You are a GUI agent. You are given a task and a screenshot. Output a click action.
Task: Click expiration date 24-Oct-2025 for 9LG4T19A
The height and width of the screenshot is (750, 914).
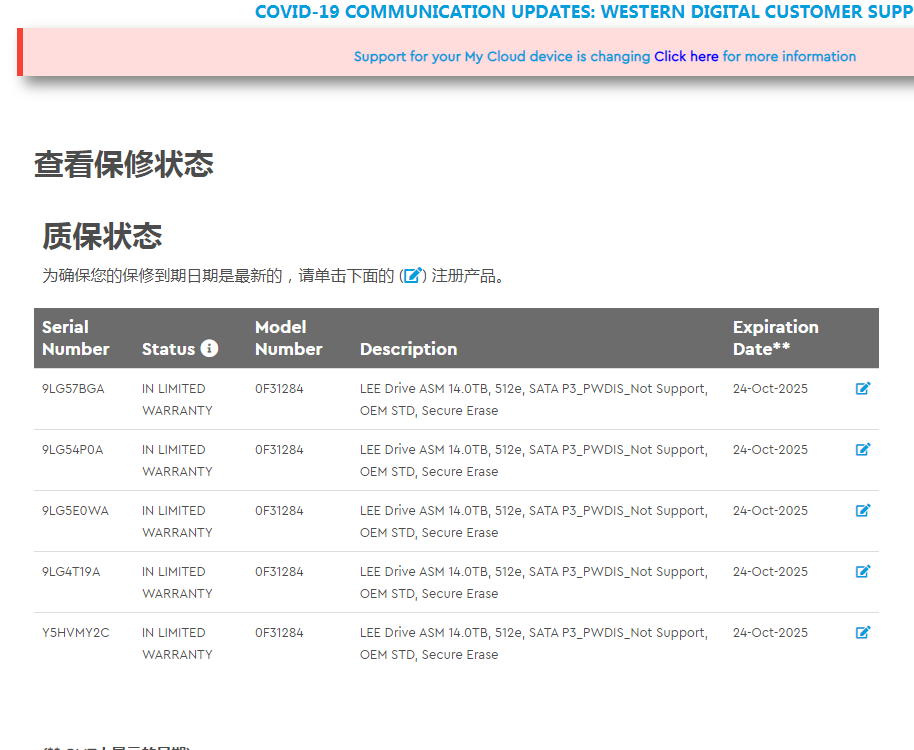(770, 572)
